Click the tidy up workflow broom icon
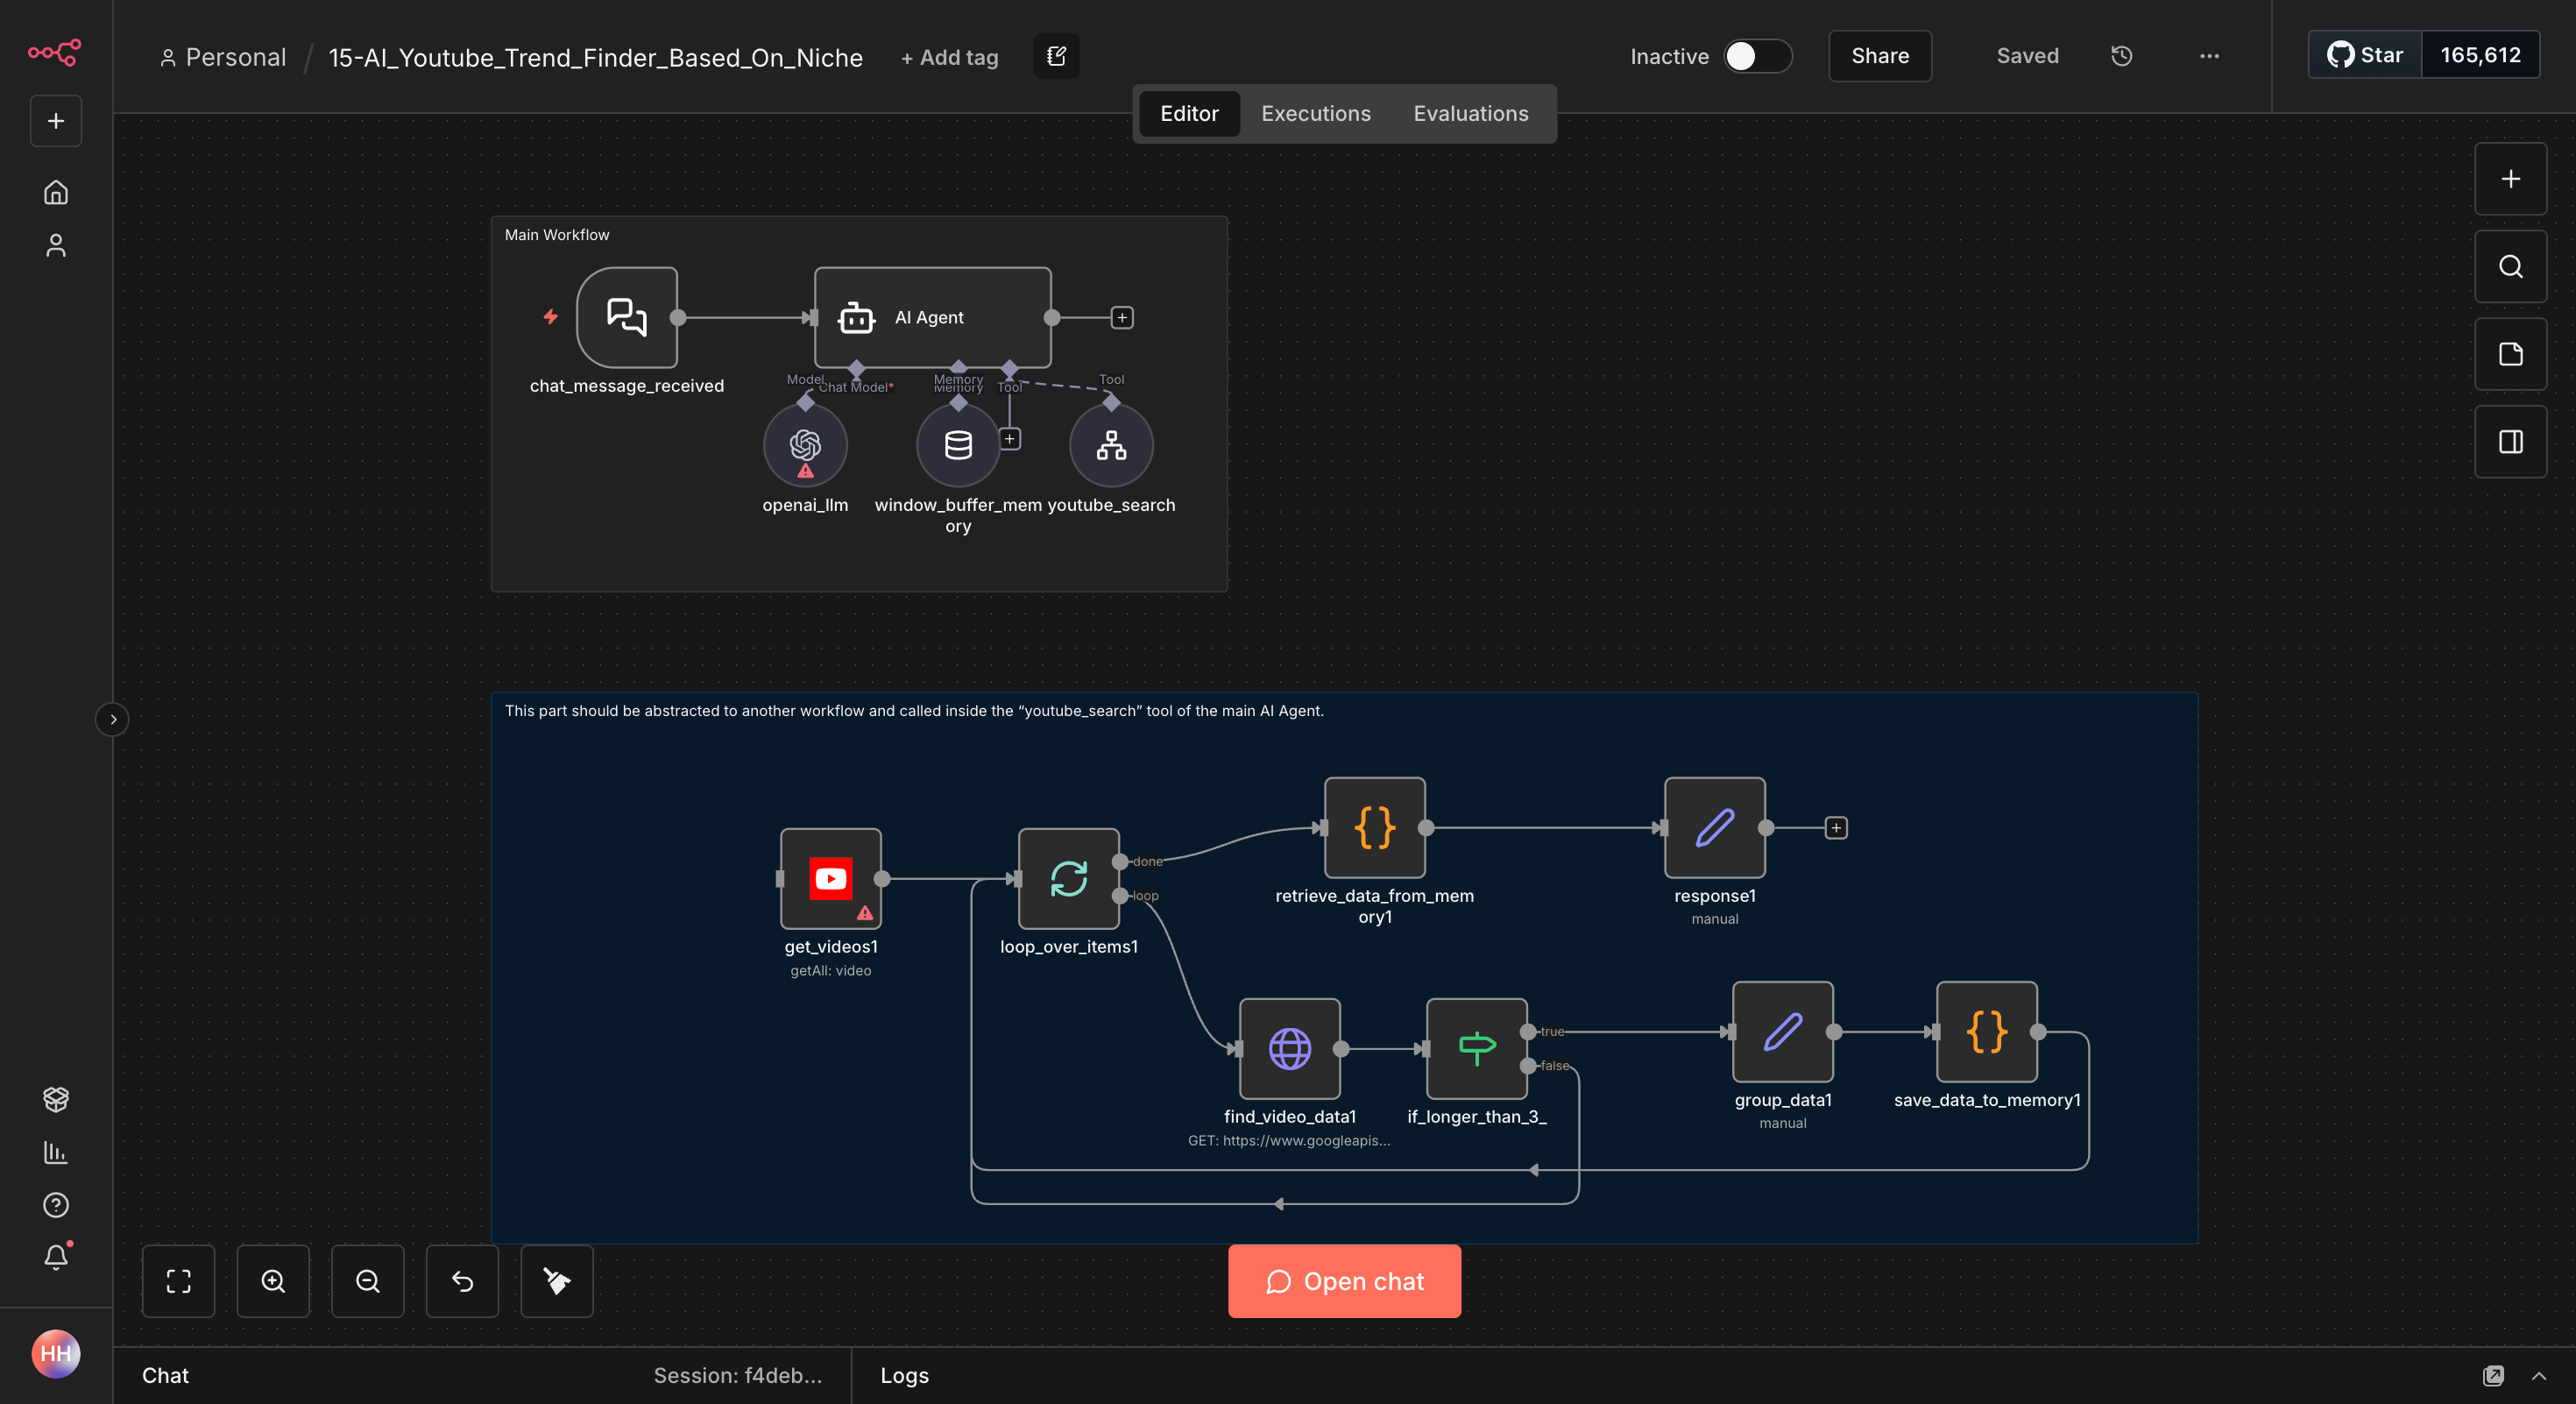 pos(557,1281)
